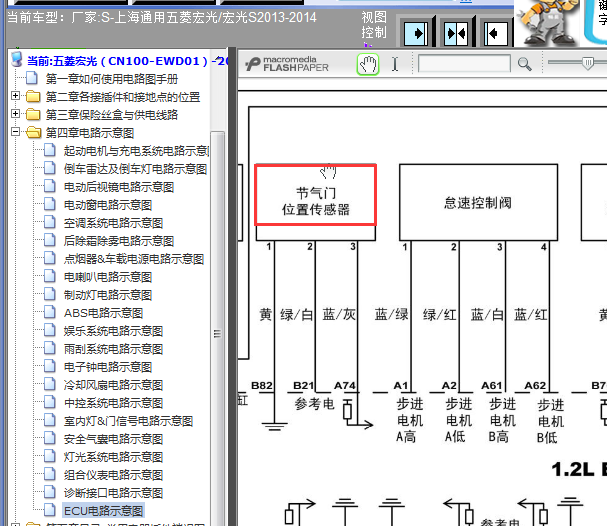The image size is (607, 526).
Task: Click the folder icon of 第三章保险丝盒与供电线路
Action: 33,115
